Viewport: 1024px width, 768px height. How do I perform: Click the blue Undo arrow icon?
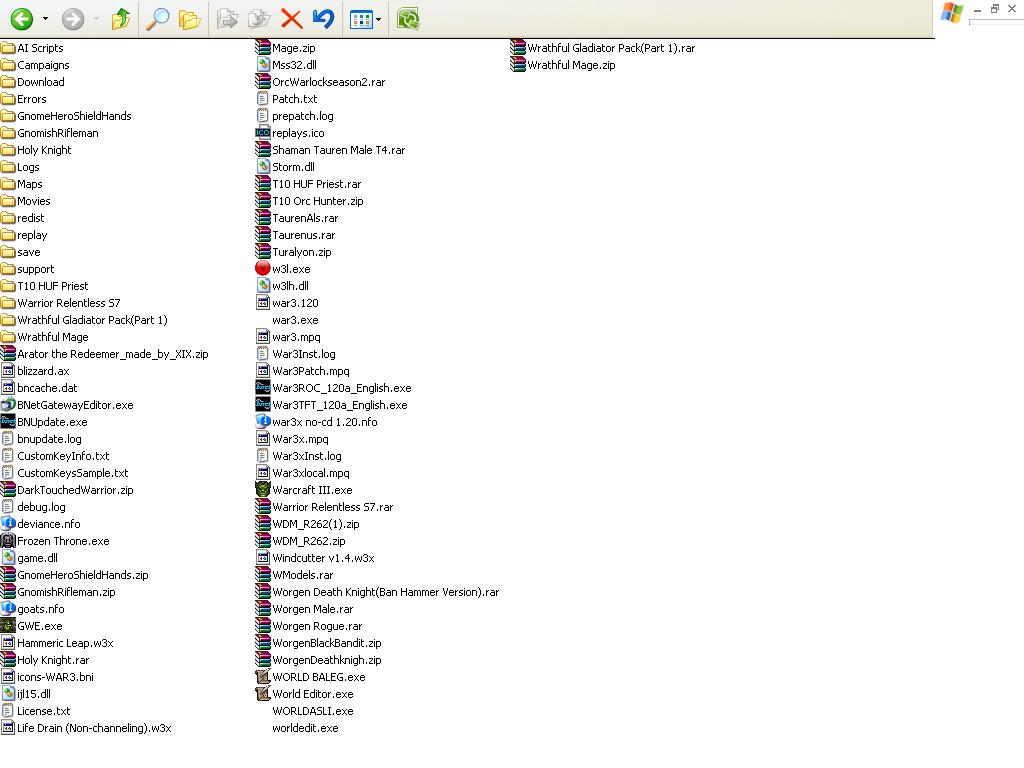click(x=323, y=19)
